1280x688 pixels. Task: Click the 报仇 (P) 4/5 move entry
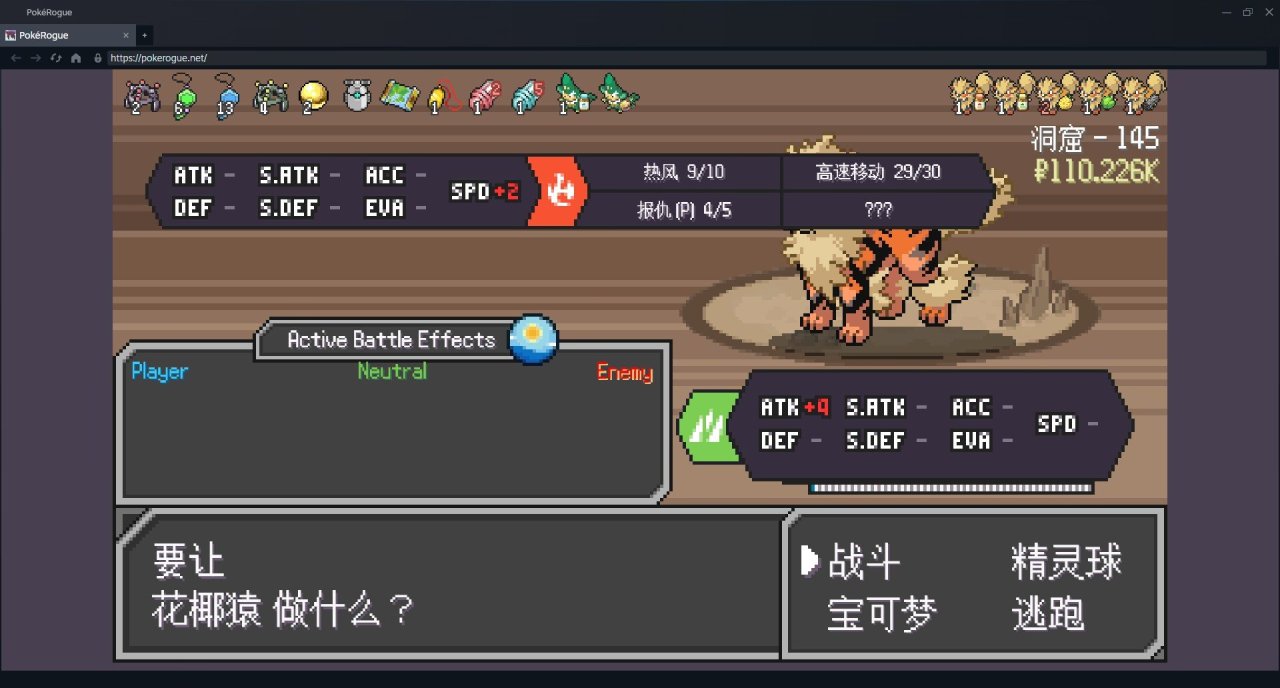pyautogui.click(x=683, y=210)
